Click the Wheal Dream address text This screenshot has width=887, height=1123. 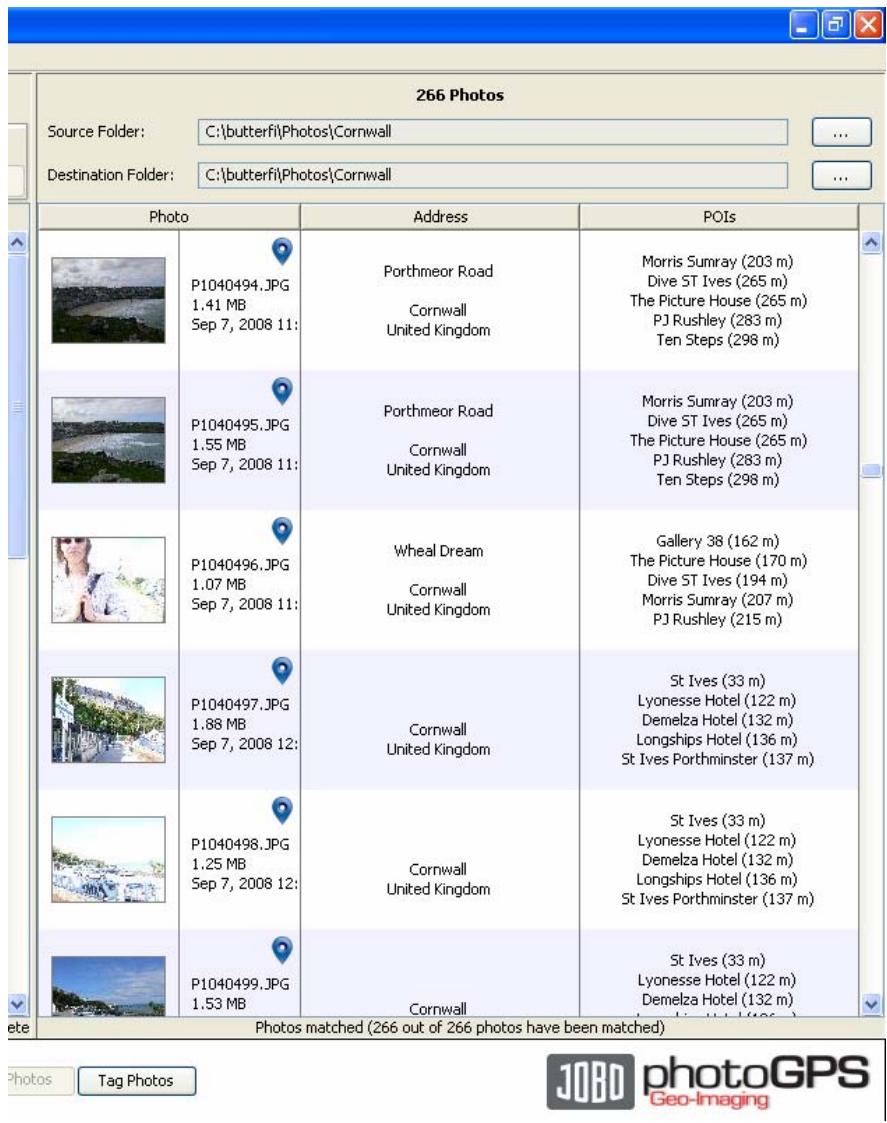point(438,551)
